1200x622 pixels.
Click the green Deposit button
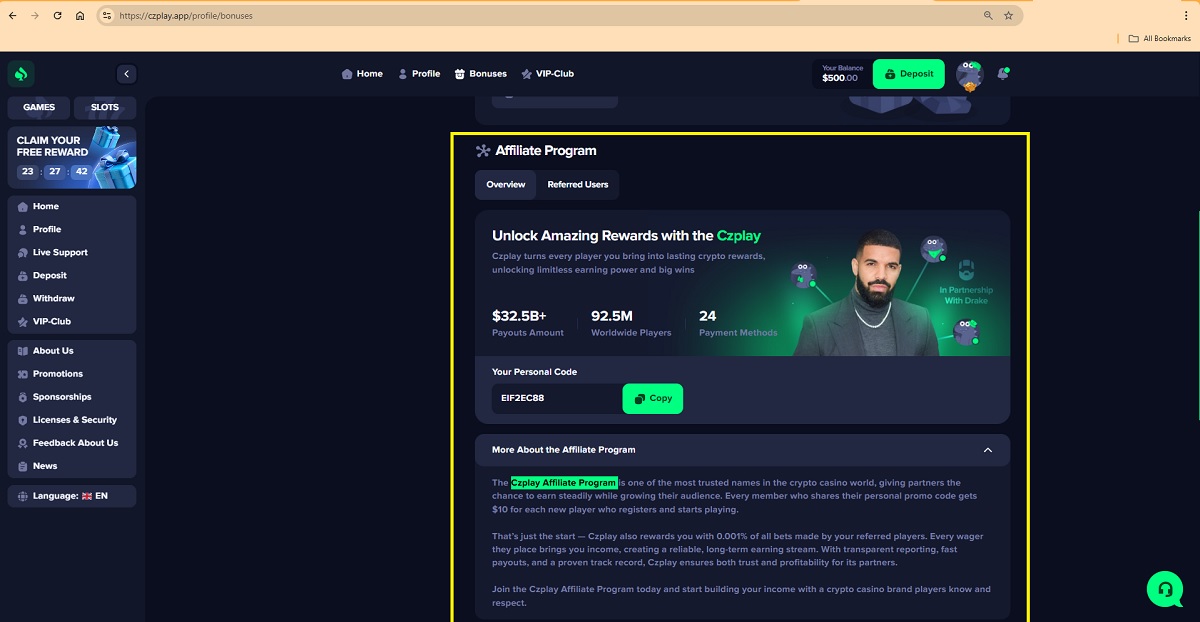[908, 74]
